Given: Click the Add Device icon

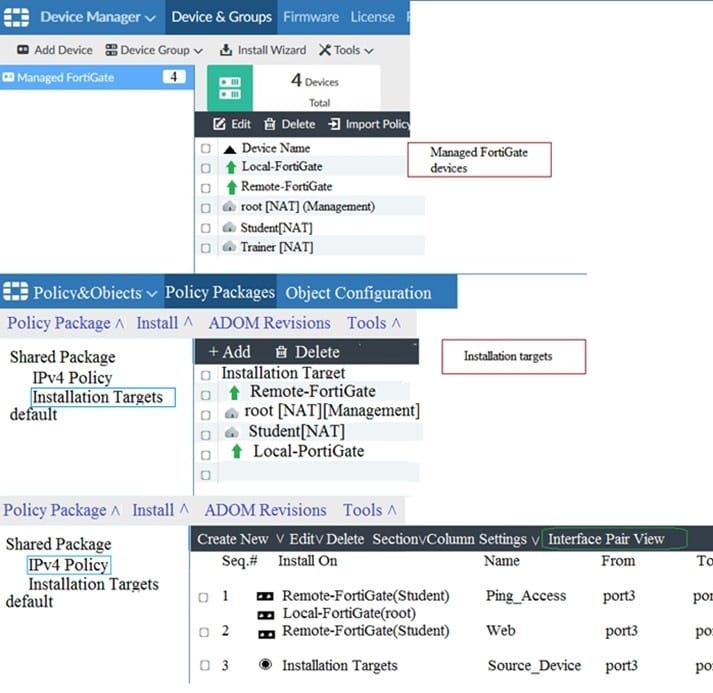Looking at the screenshot, I should (23, 50).
